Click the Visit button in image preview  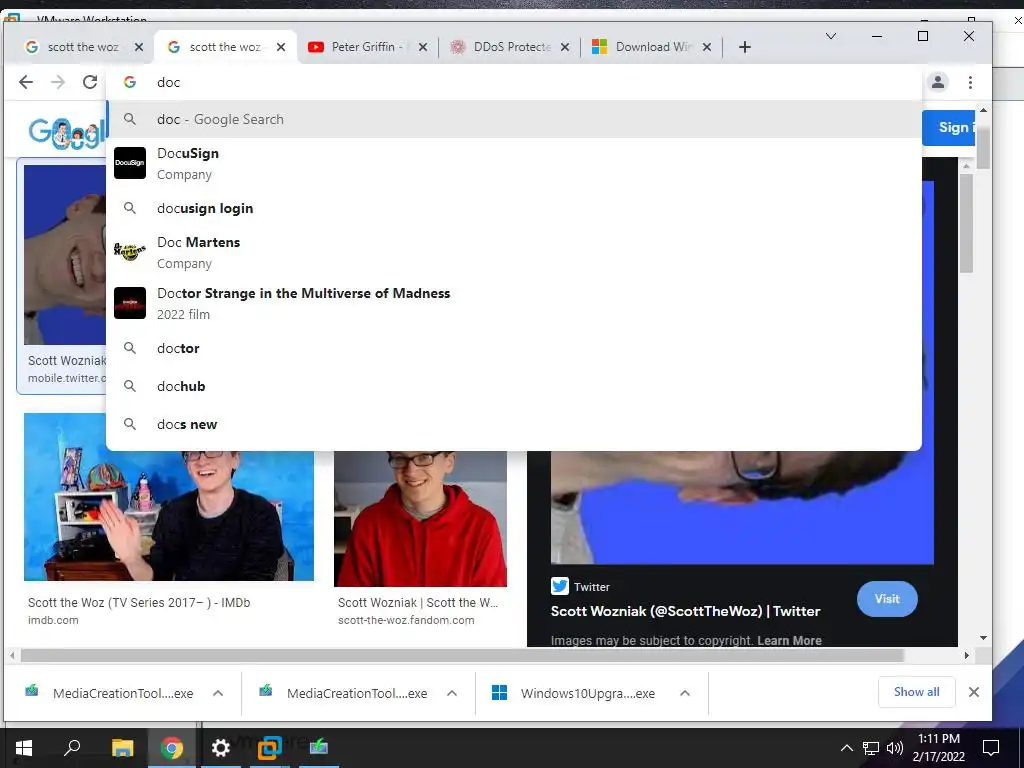[x=887, y=599]
